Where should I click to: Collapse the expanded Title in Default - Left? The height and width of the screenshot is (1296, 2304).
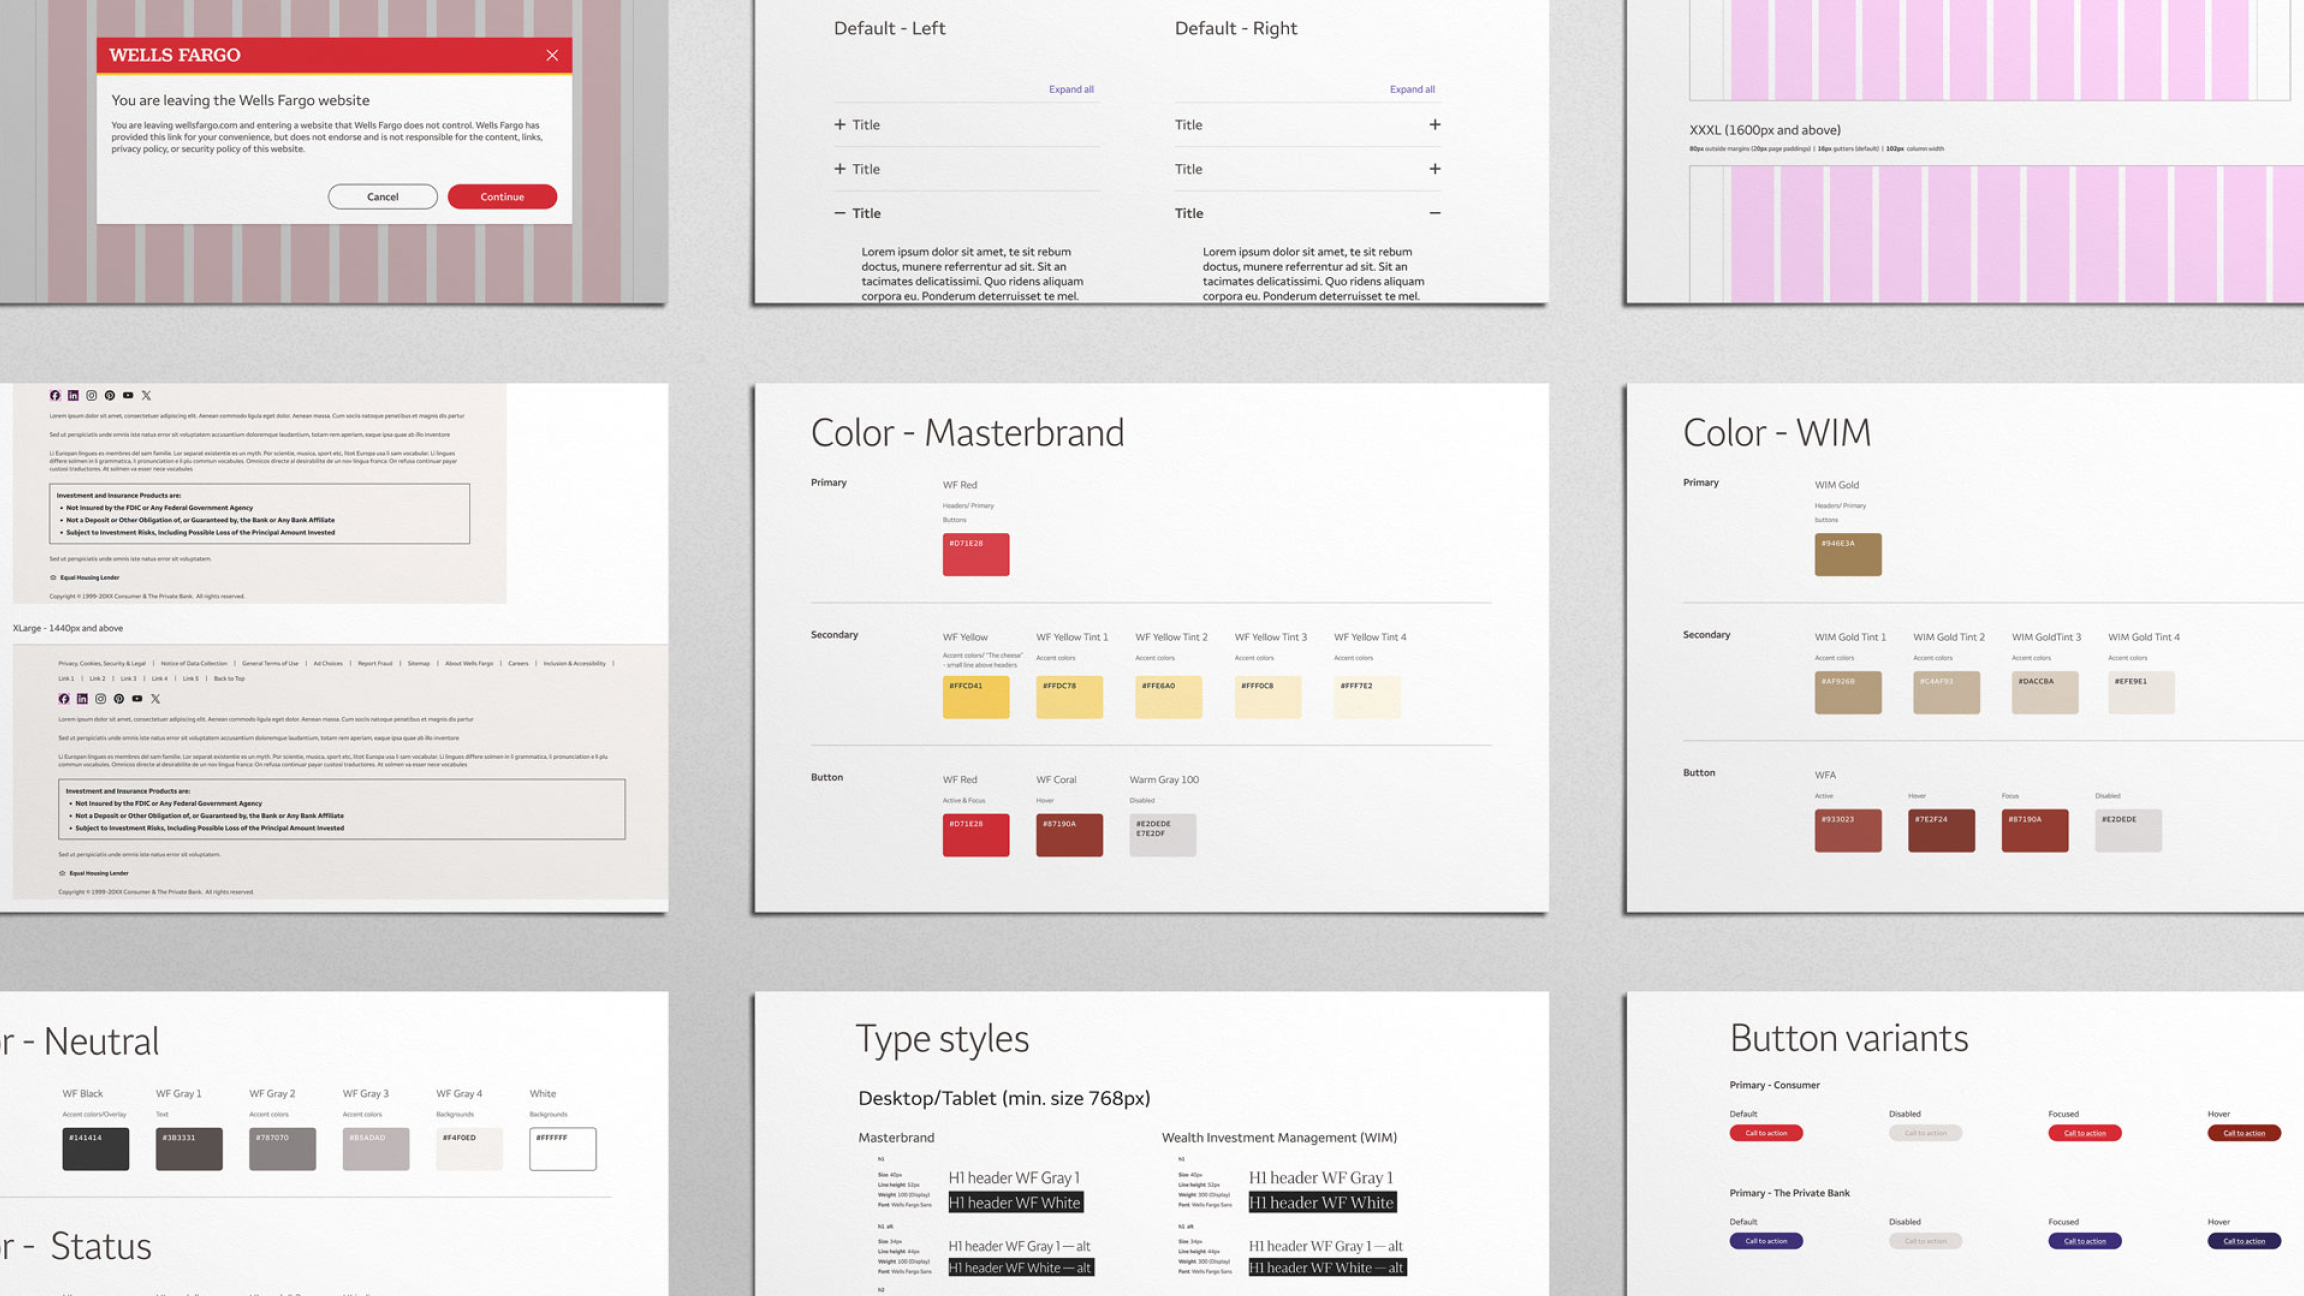[840, 213]
